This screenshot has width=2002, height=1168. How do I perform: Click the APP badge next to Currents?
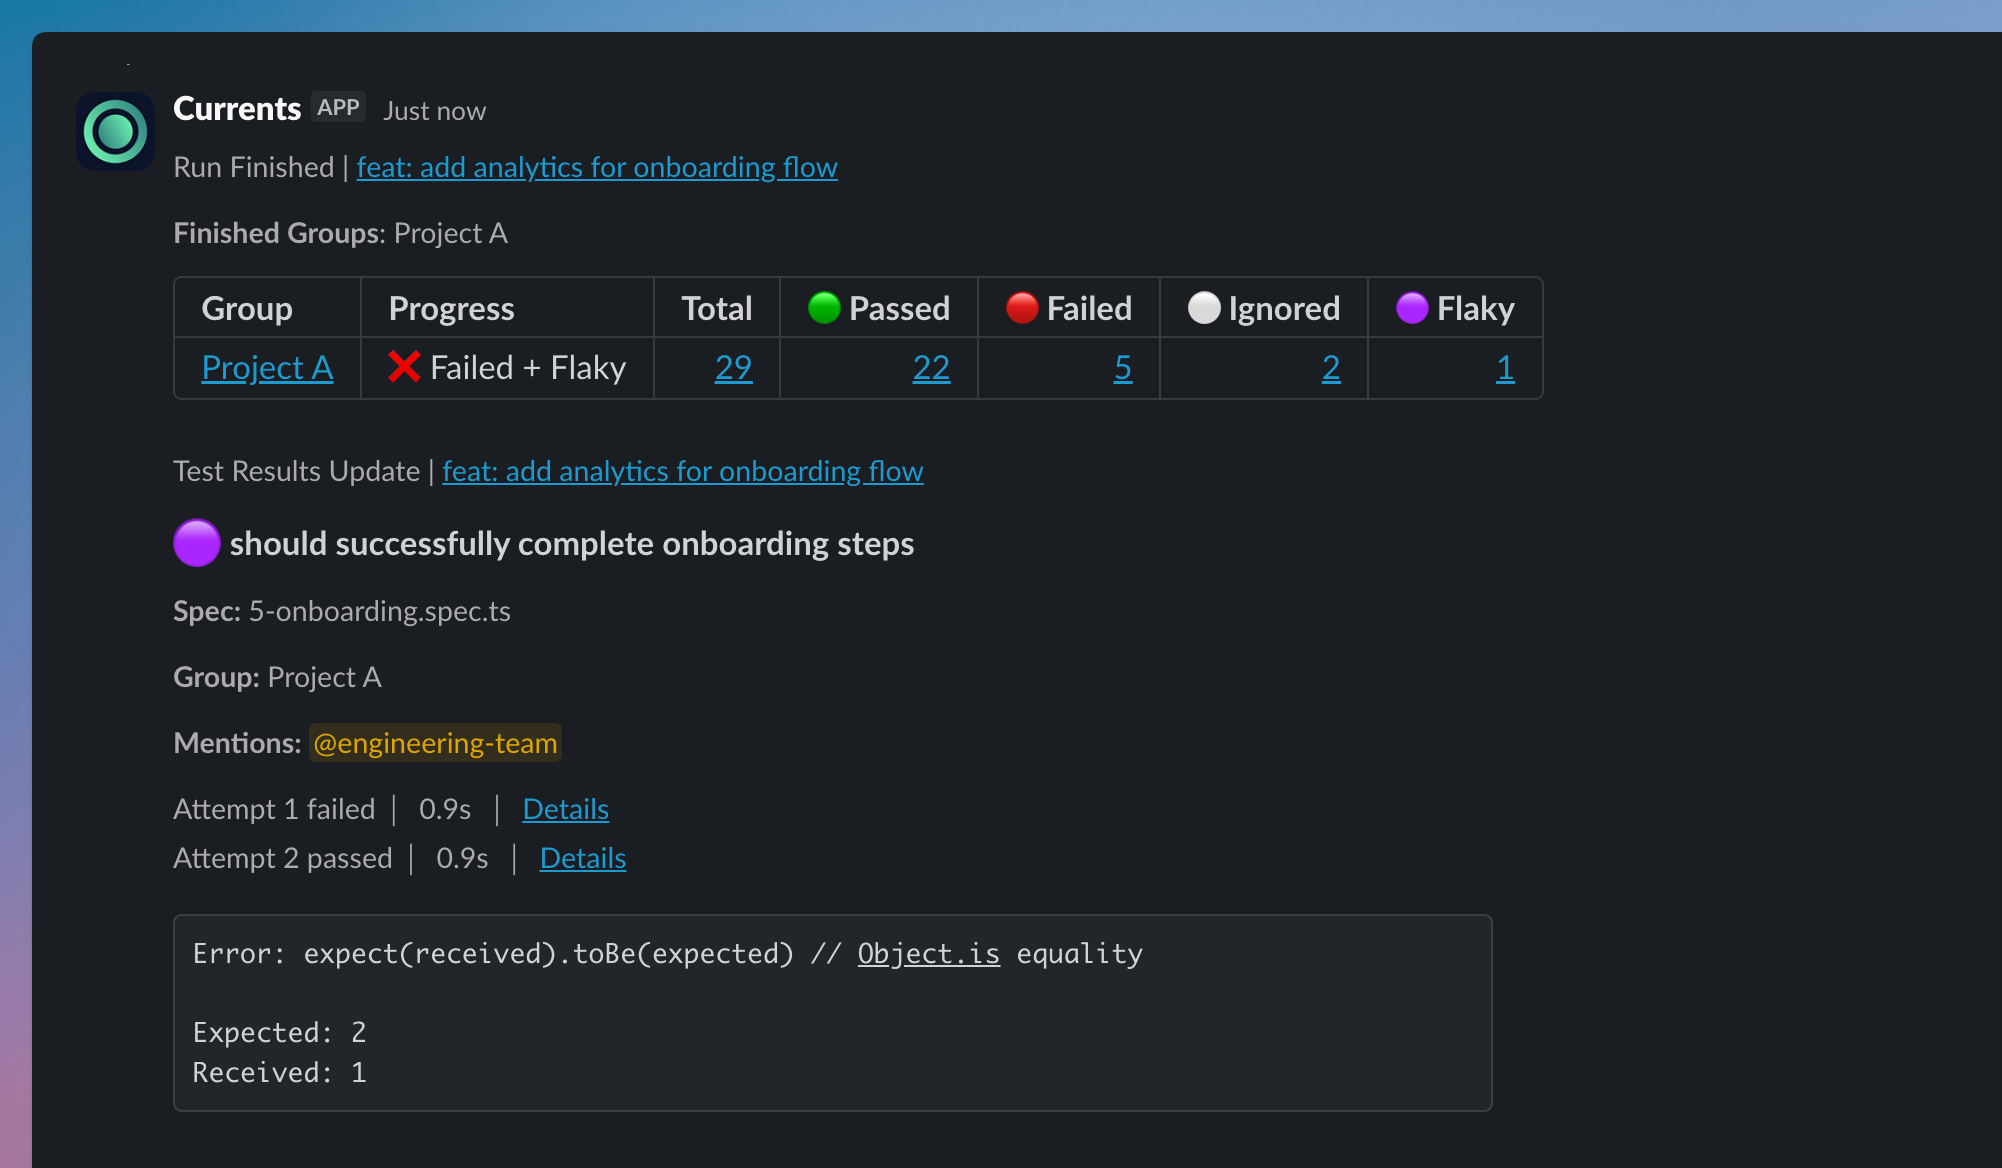[x=338, y=108]
